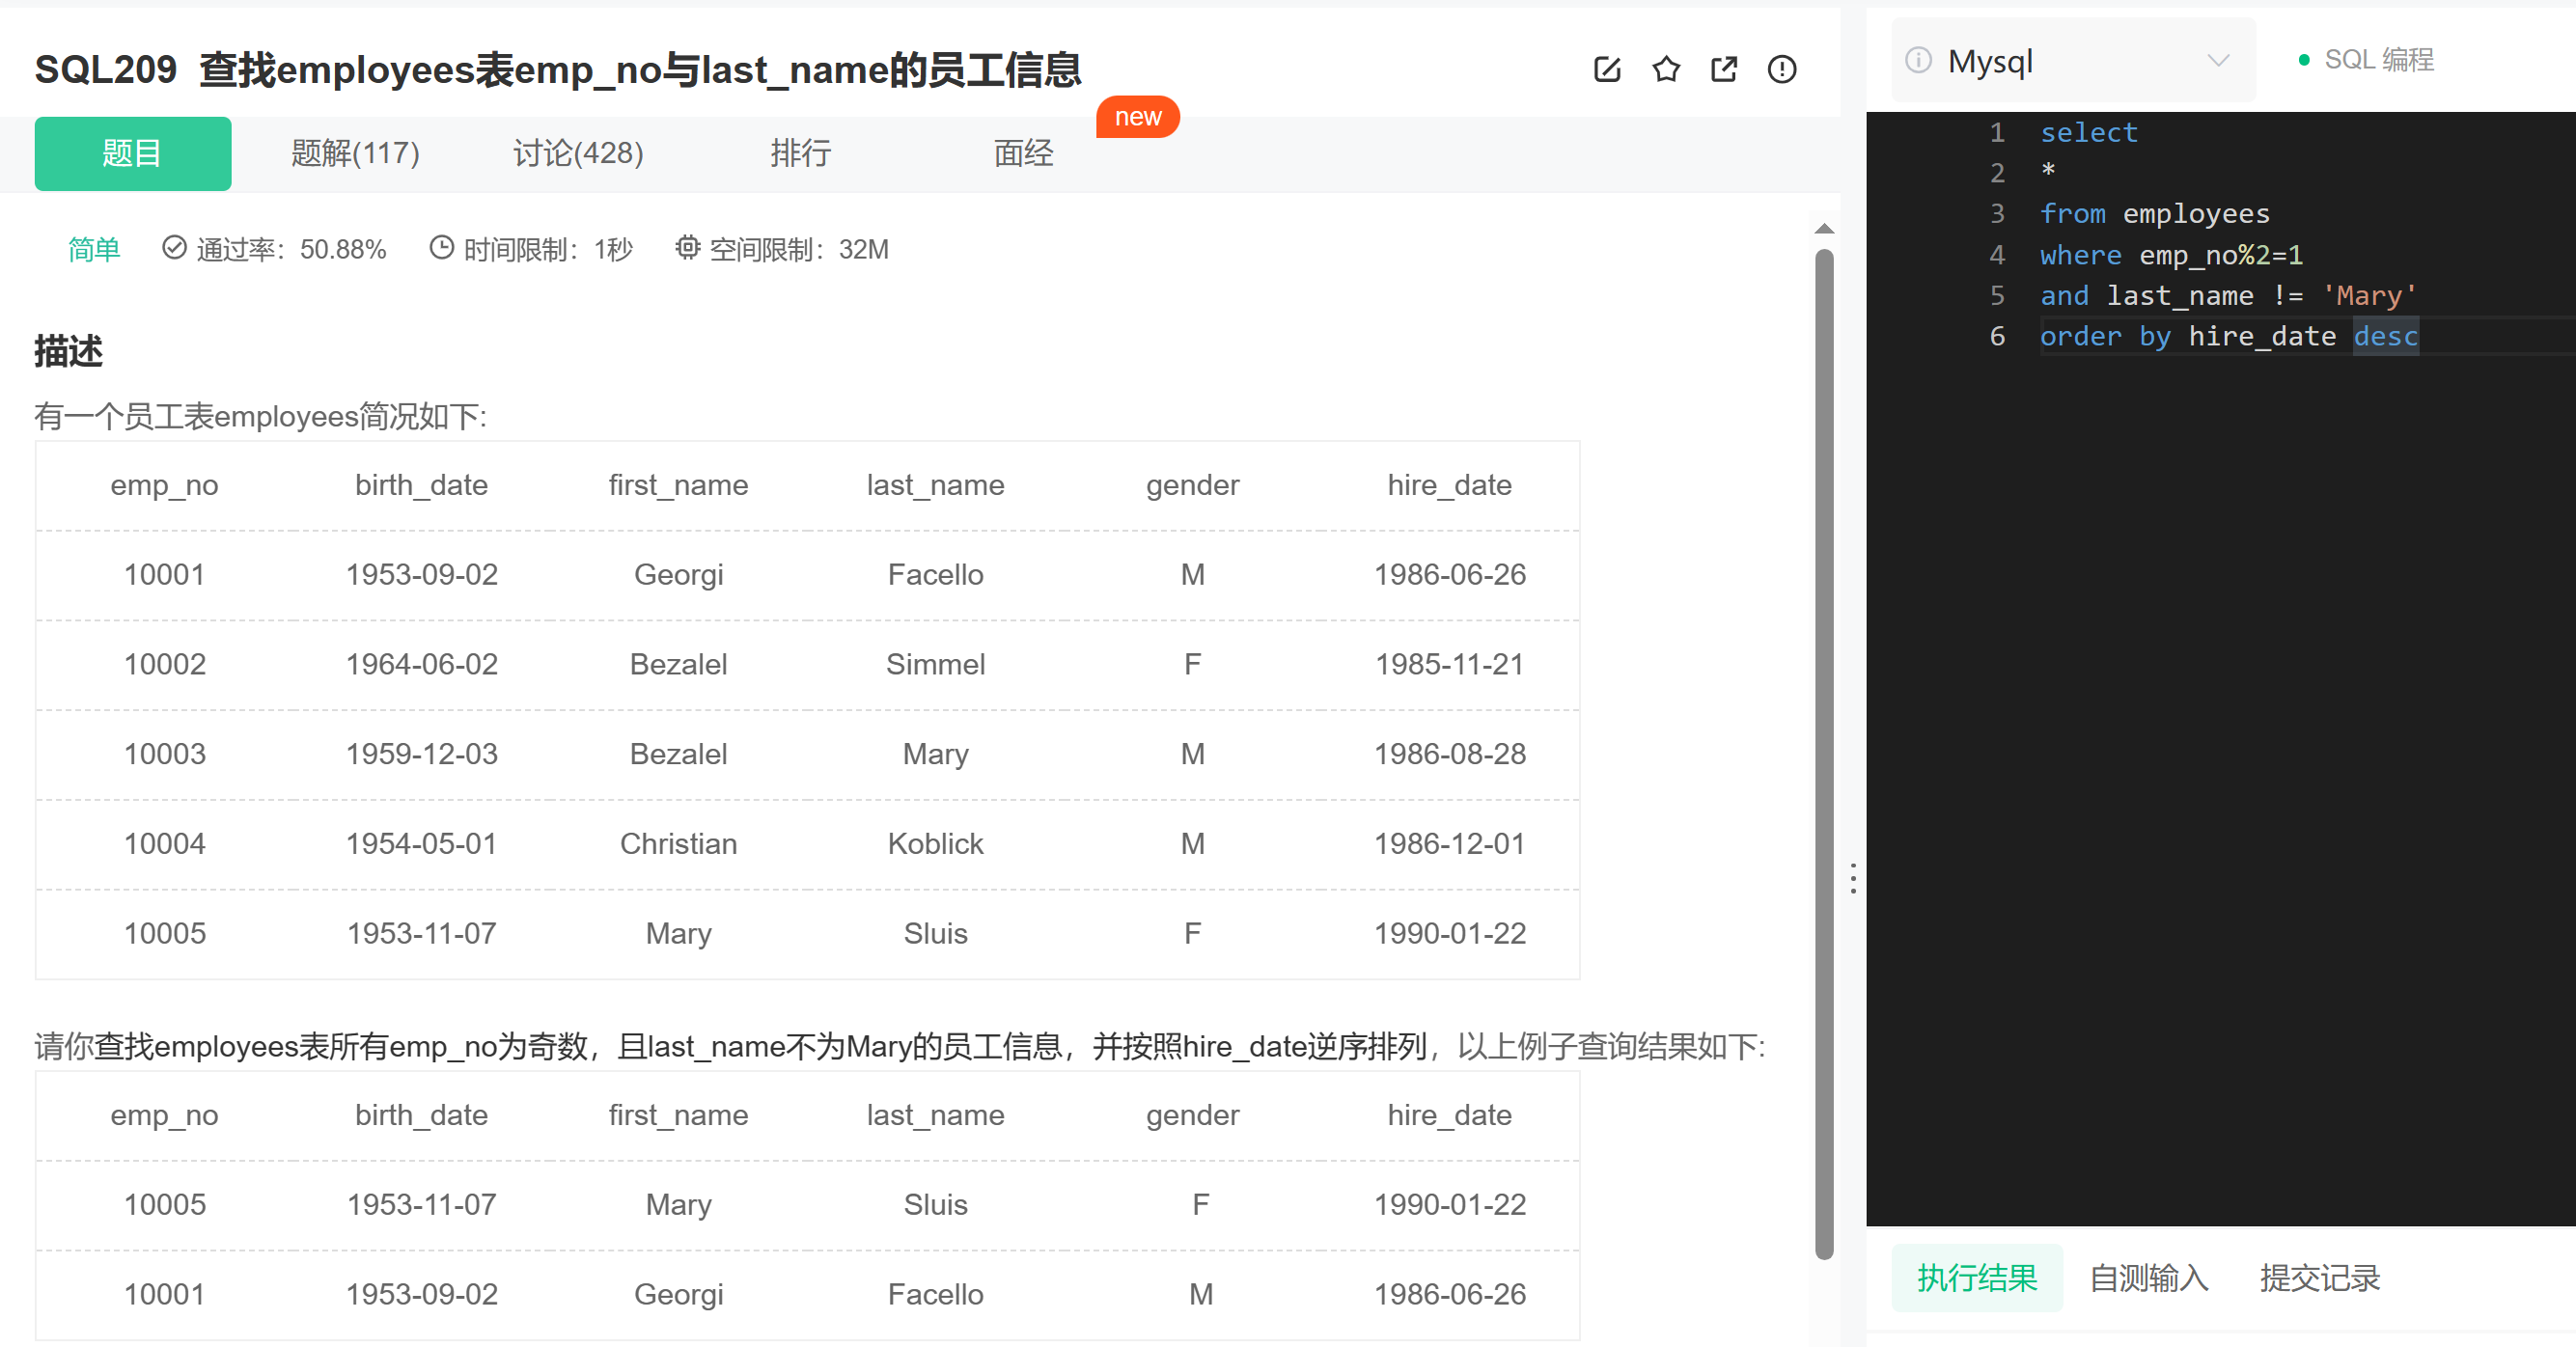This screenshot has height=1347, width=2576.
Task: Open the Mysql language dropdown
Action: coord(2072,60)
